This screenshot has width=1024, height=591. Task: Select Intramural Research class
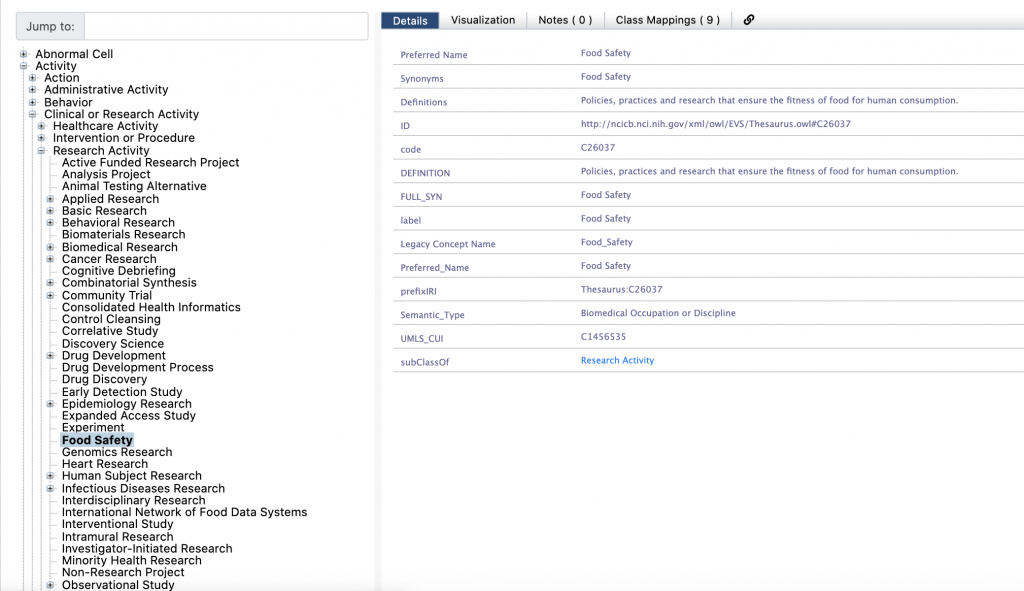click(118, 537)
